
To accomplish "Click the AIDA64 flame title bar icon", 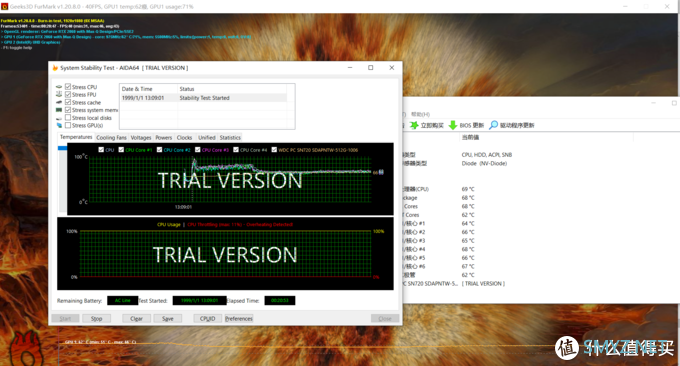I will click(55, 68).
